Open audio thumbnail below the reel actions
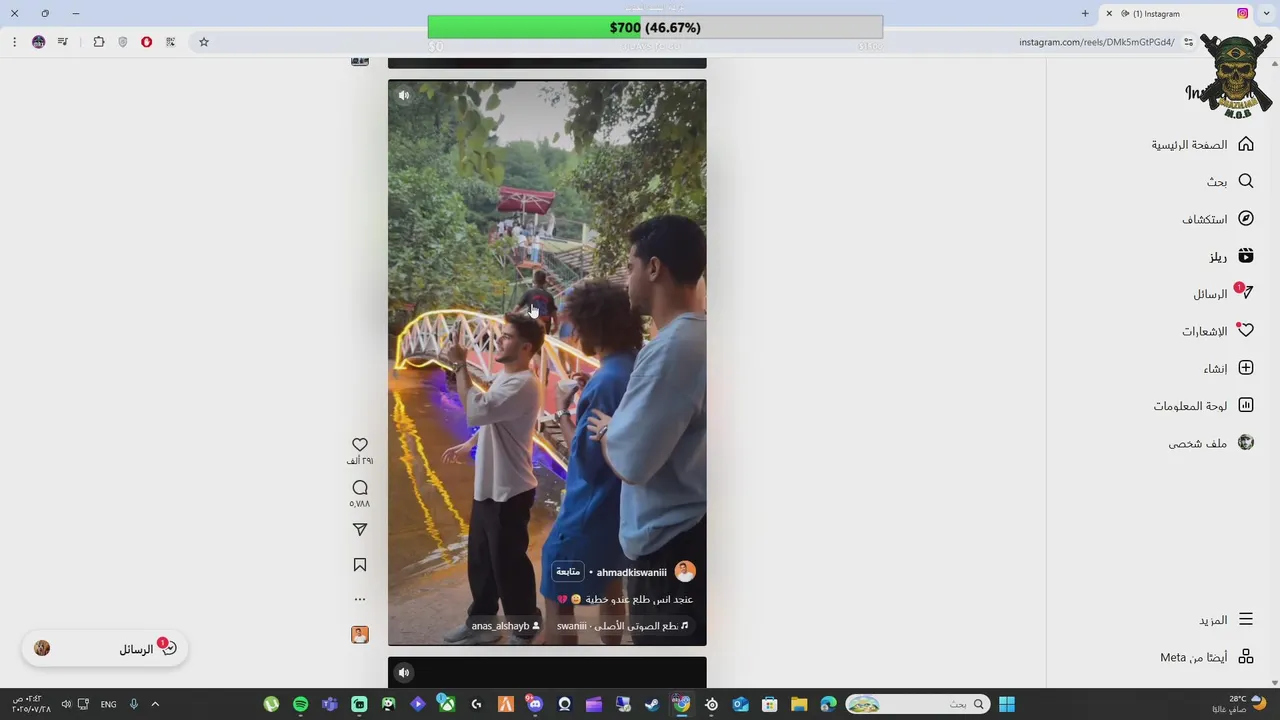Viewport: 1280px width, 720px height. tap(360, 635)
